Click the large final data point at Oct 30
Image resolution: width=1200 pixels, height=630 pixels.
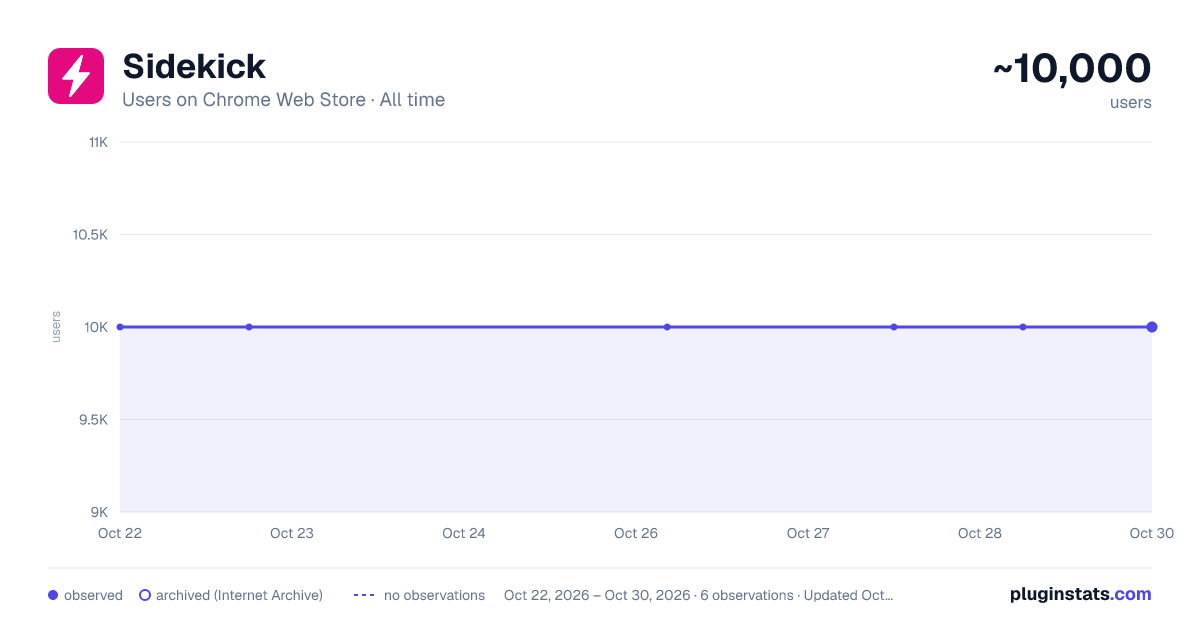click(1152, 327)
